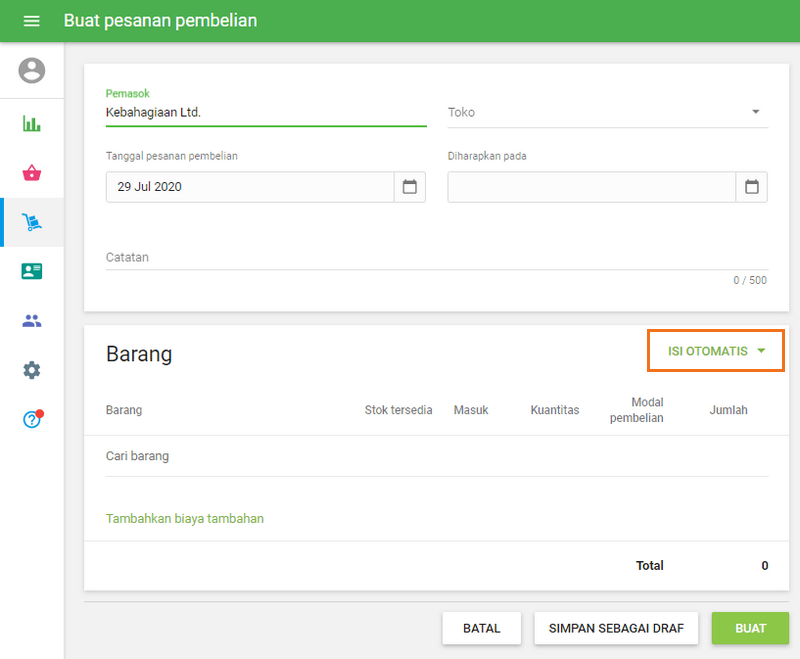Open calendar for purchase order date

click(x=409, y=187)
